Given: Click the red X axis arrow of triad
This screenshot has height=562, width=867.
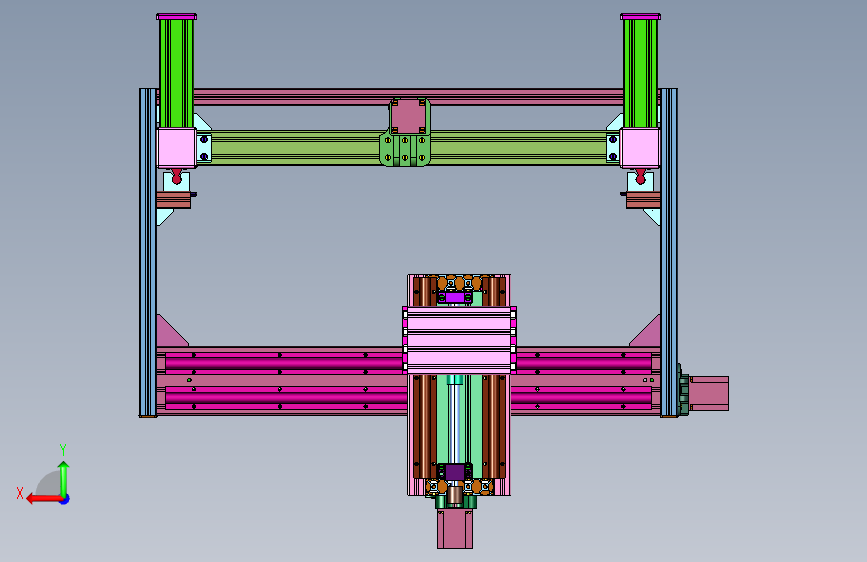Looking at the screenshot, I should pyautogui.click(x=44, y=499).
